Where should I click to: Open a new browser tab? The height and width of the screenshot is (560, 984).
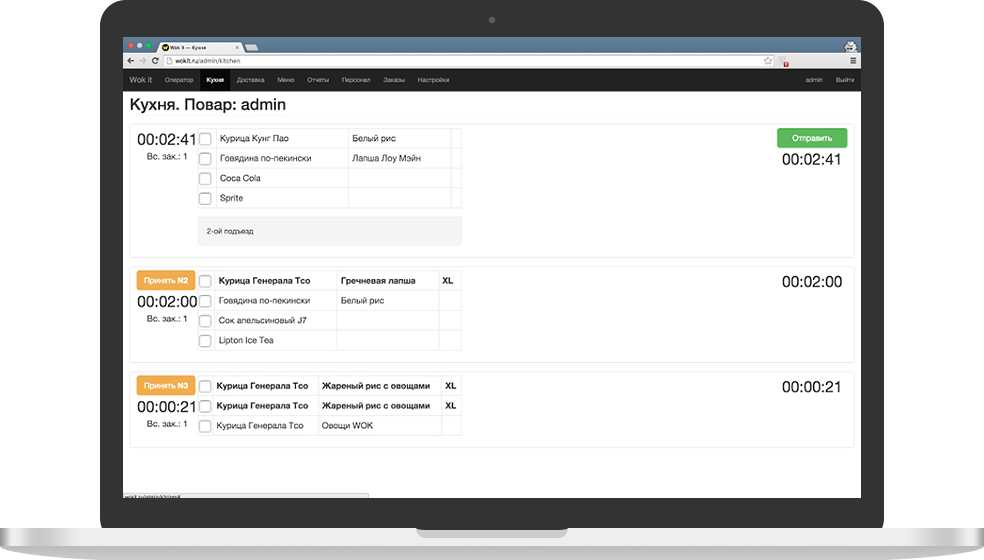pos(251,47)
